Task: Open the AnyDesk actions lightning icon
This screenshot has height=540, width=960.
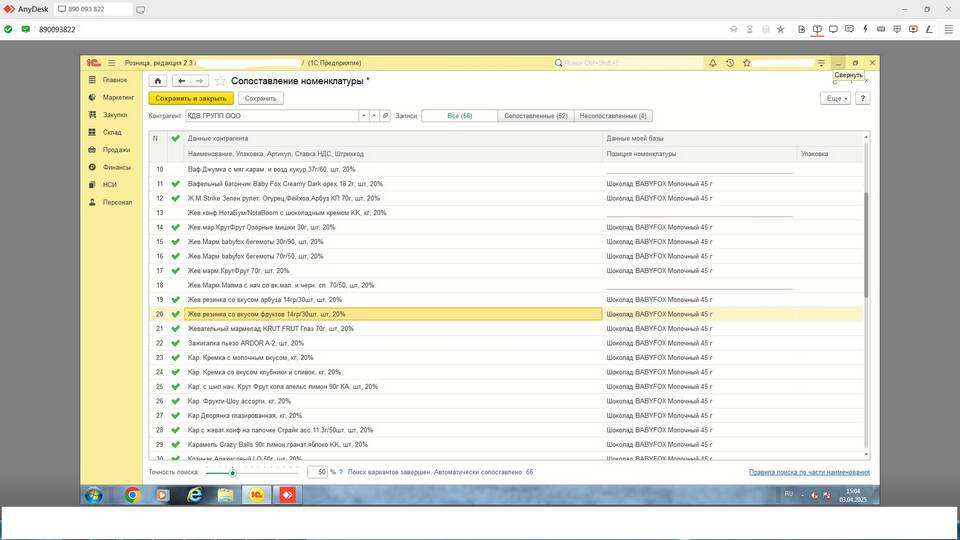Action: pyautogui.click(x=865, y=29)
